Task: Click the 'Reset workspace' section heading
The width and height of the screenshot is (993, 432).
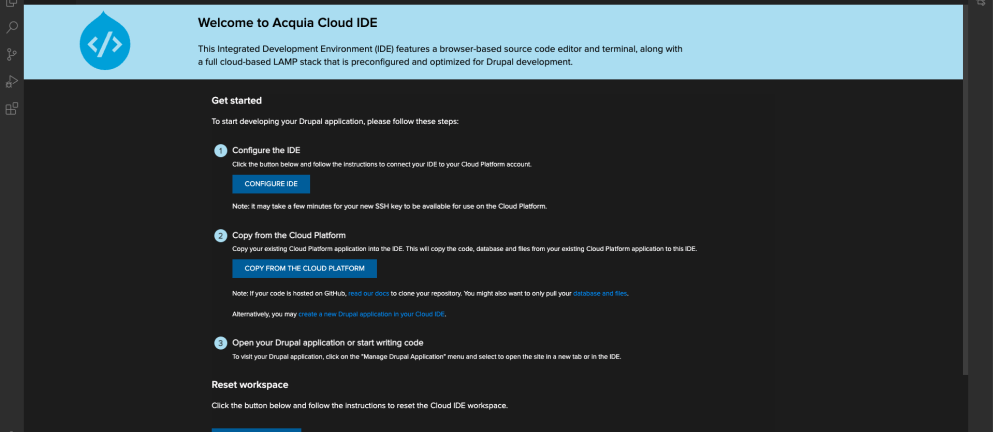Action: pyautogui.click(x=251, y=384)
